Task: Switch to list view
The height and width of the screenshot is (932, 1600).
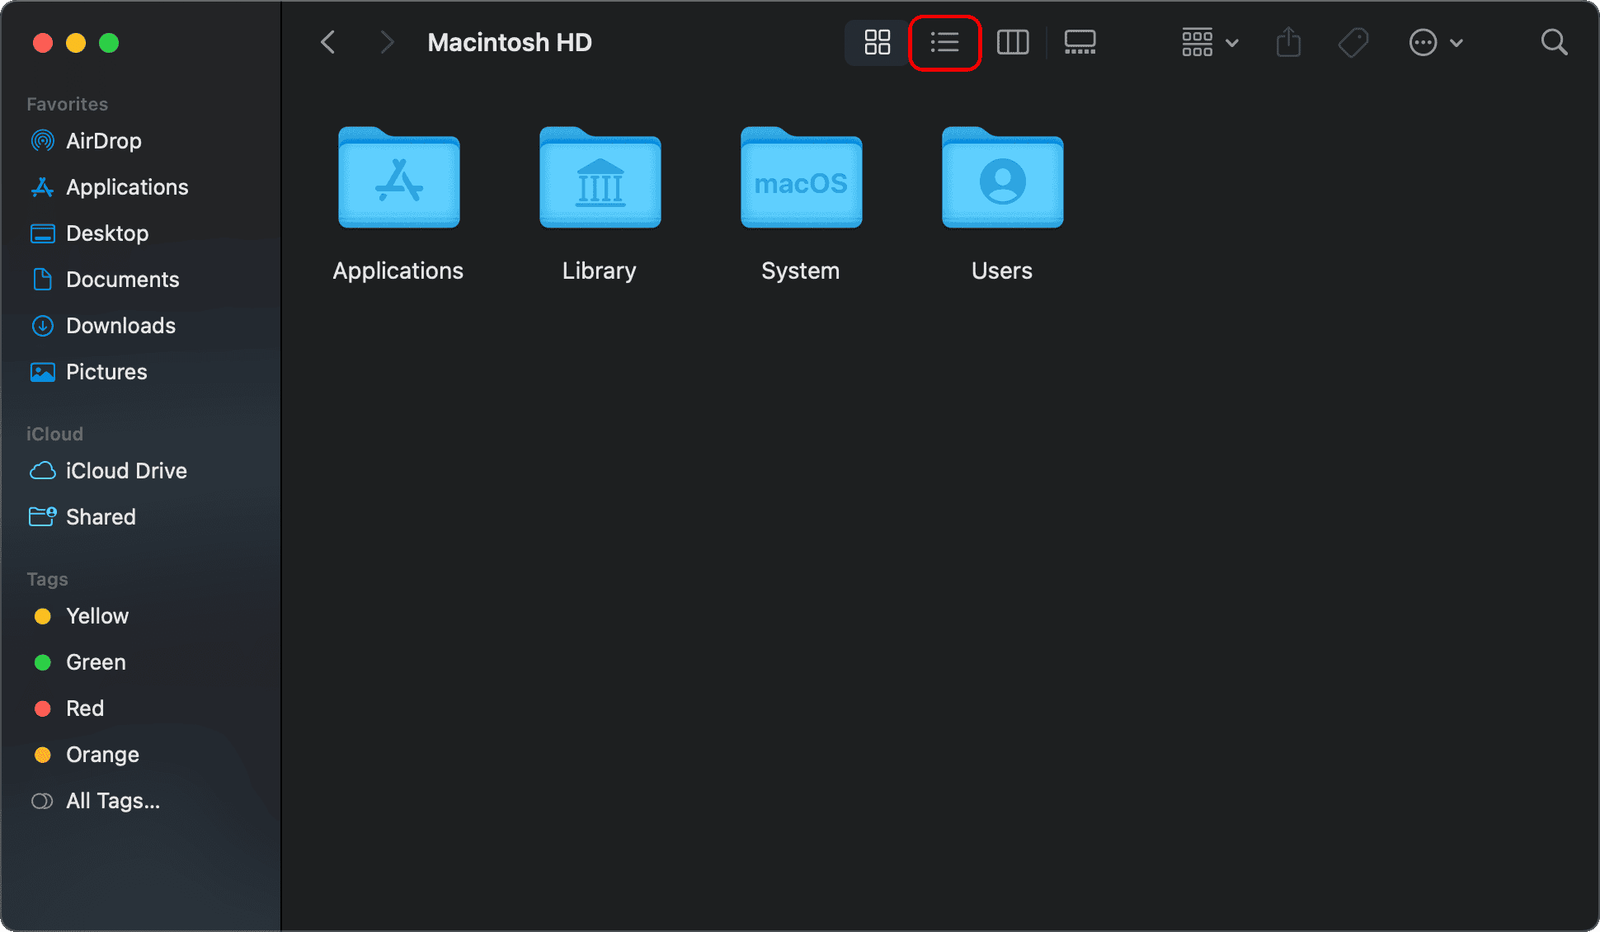Action: [944, 42]
